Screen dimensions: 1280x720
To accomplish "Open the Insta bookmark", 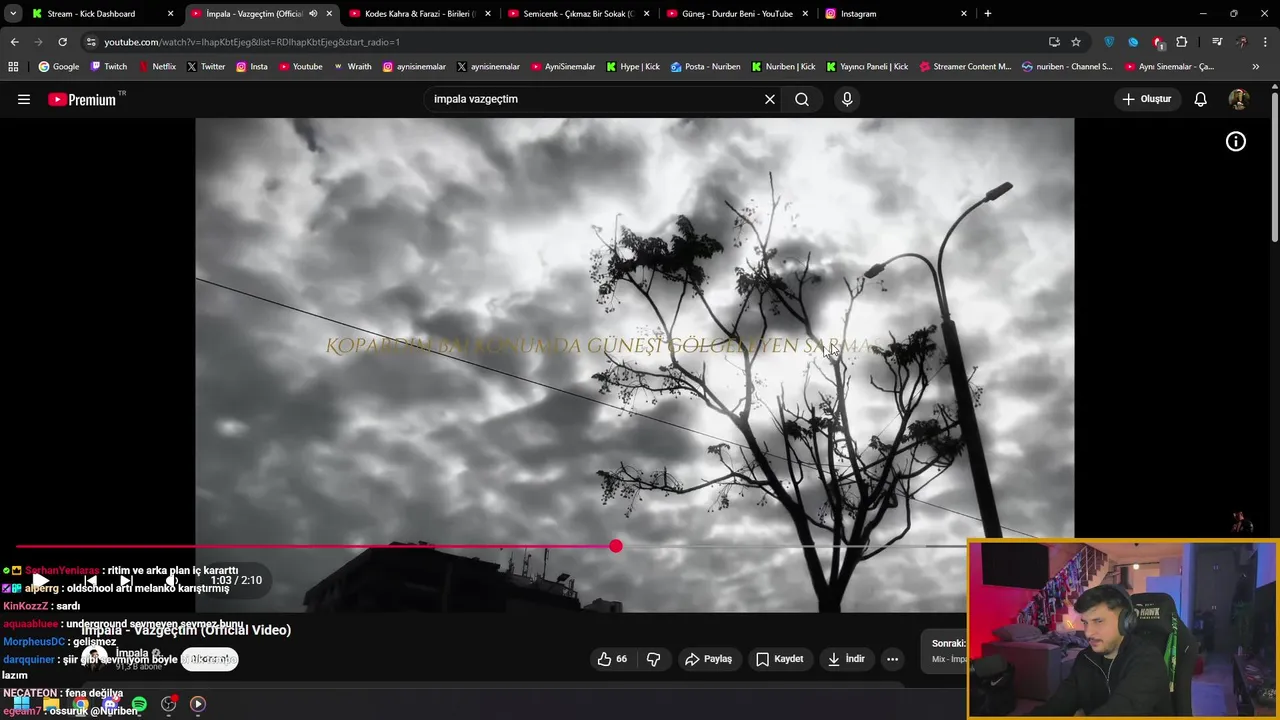I will (252, 67).
